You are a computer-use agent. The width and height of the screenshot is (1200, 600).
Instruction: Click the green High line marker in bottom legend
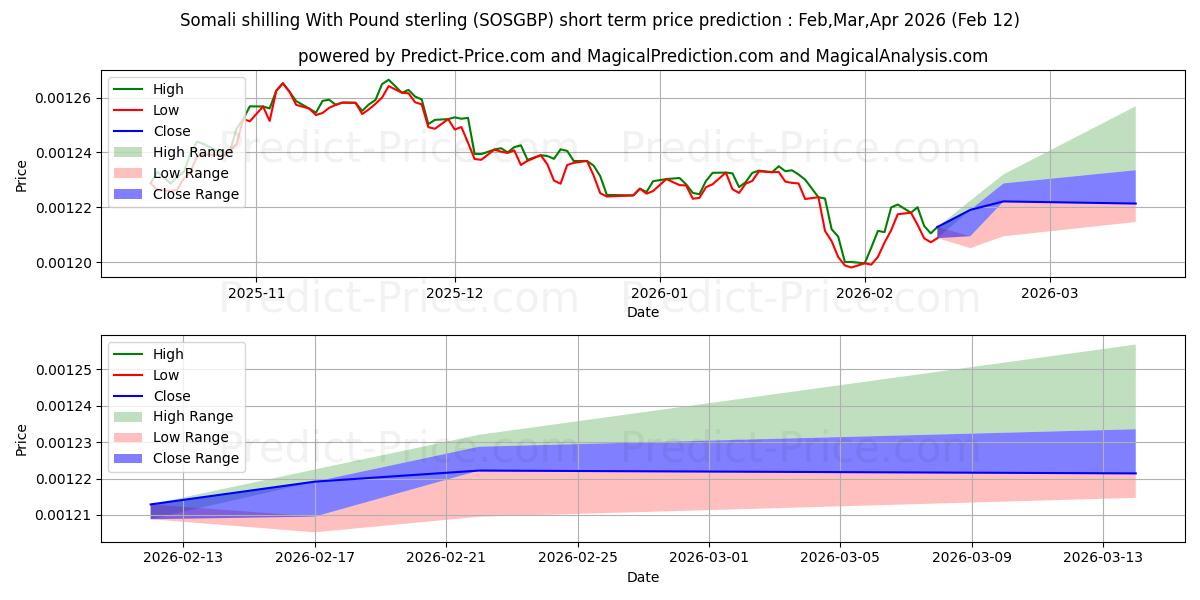[130, 355]
